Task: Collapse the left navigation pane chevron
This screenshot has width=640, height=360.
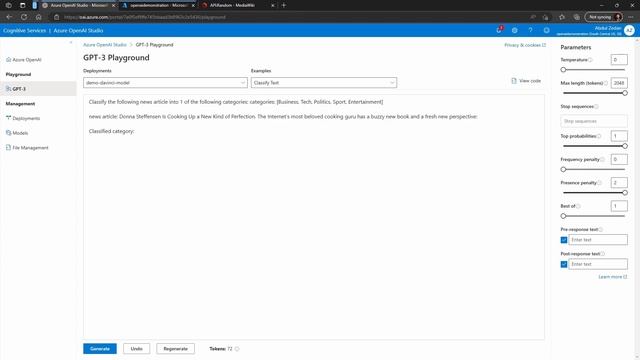Action: (x=71, y=42)
